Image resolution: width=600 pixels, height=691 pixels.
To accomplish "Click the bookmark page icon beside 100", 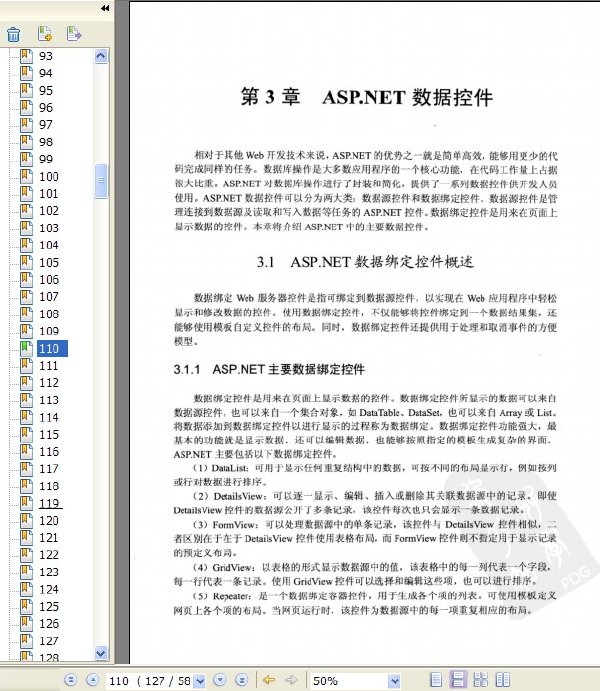I will [x=26, y=176].
